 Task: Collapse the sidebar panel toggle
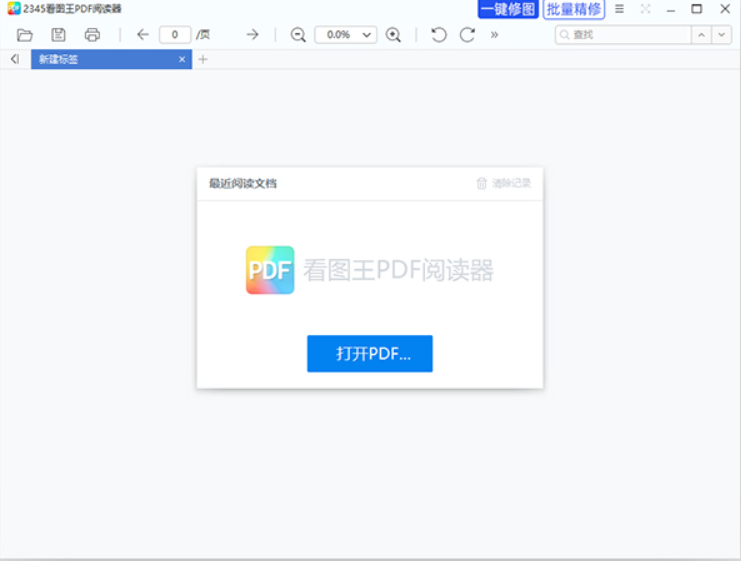click(x=15, y=59)
